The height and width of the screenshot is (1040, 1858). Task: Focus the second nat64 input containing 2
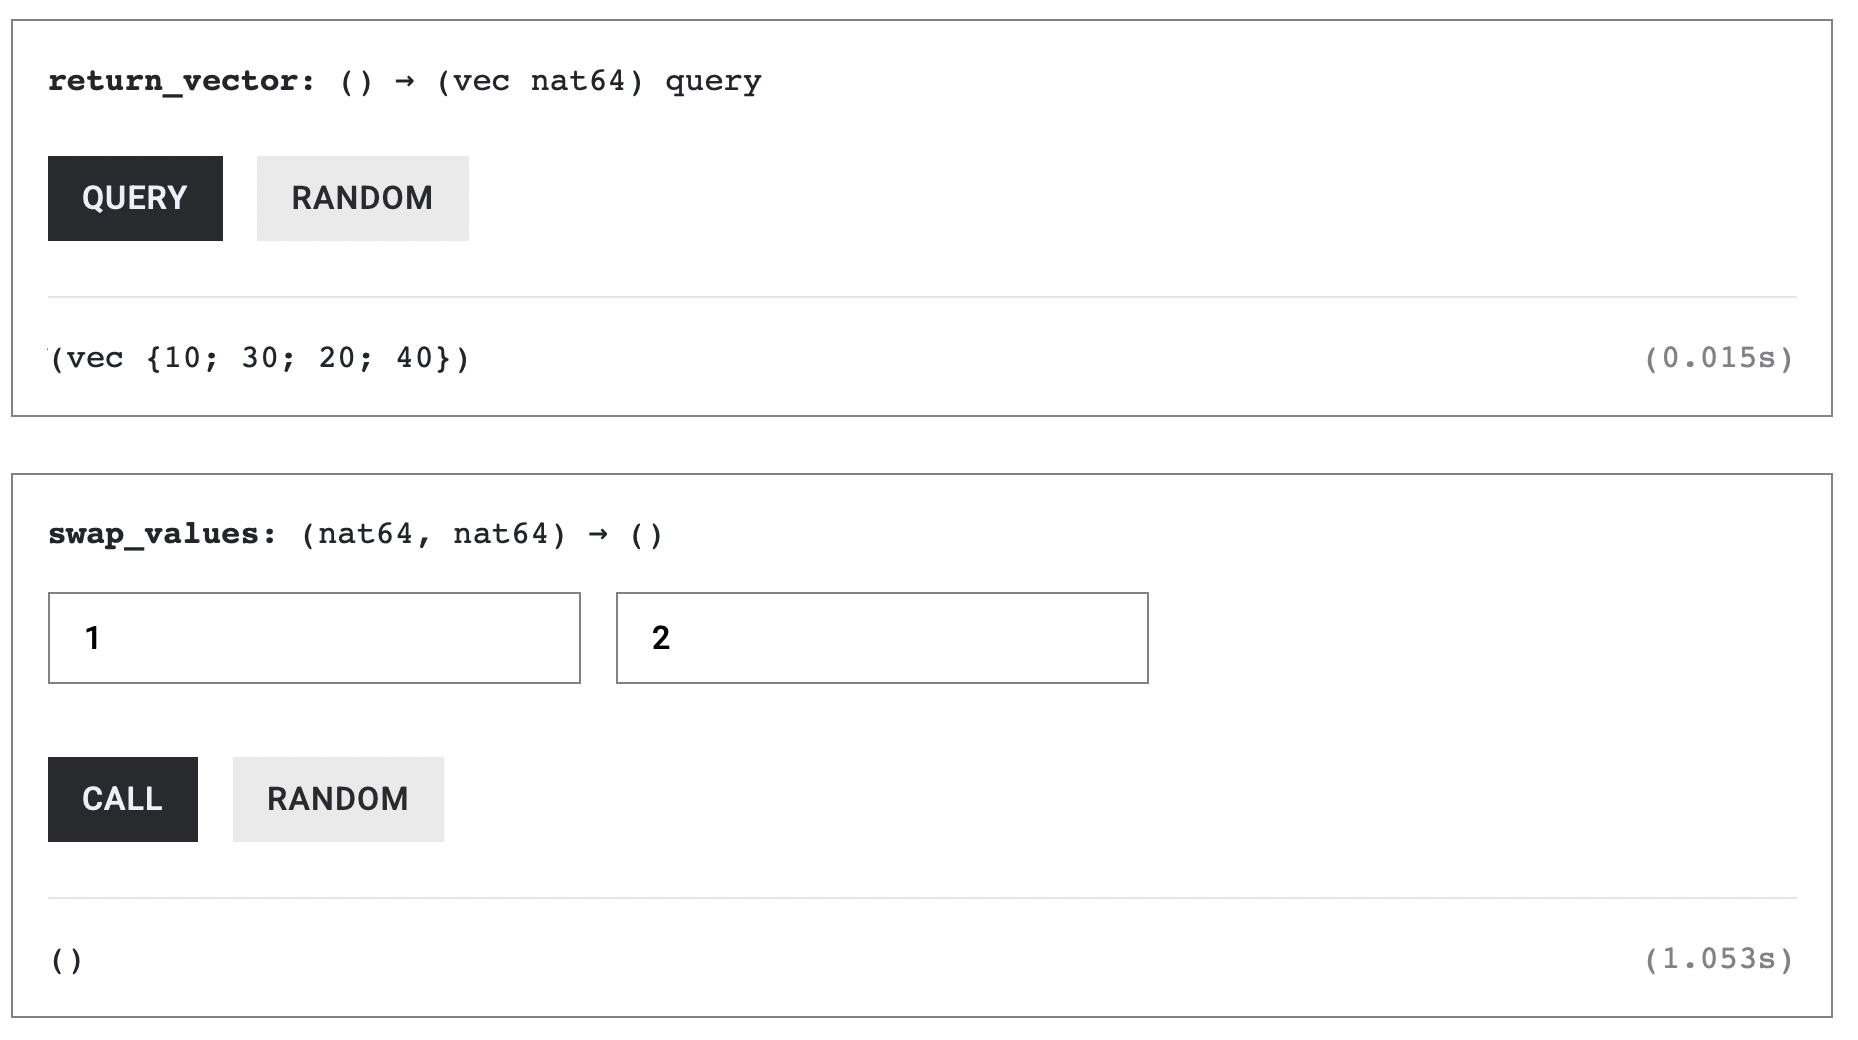click(x=882, y=638)
